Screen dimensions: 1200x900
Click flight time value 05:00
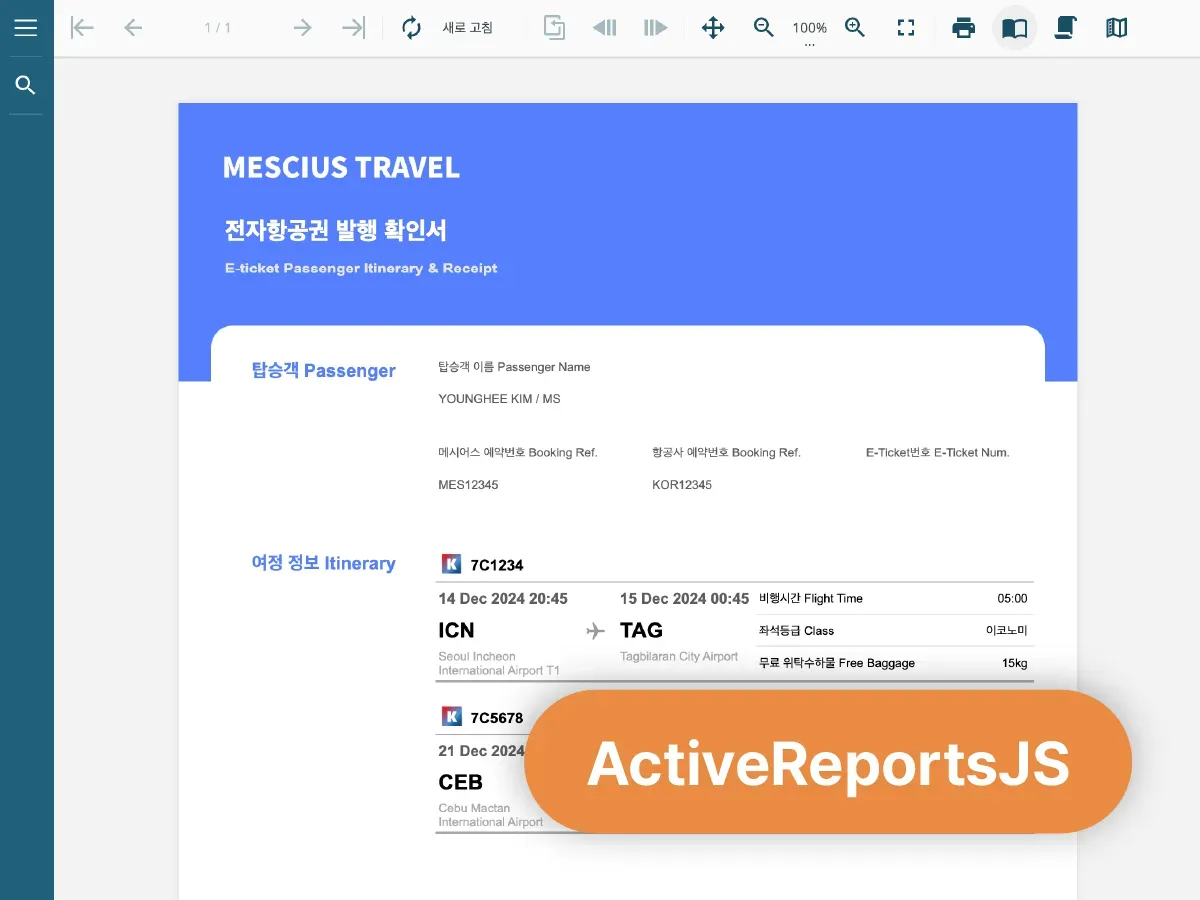click(1012, 599)
